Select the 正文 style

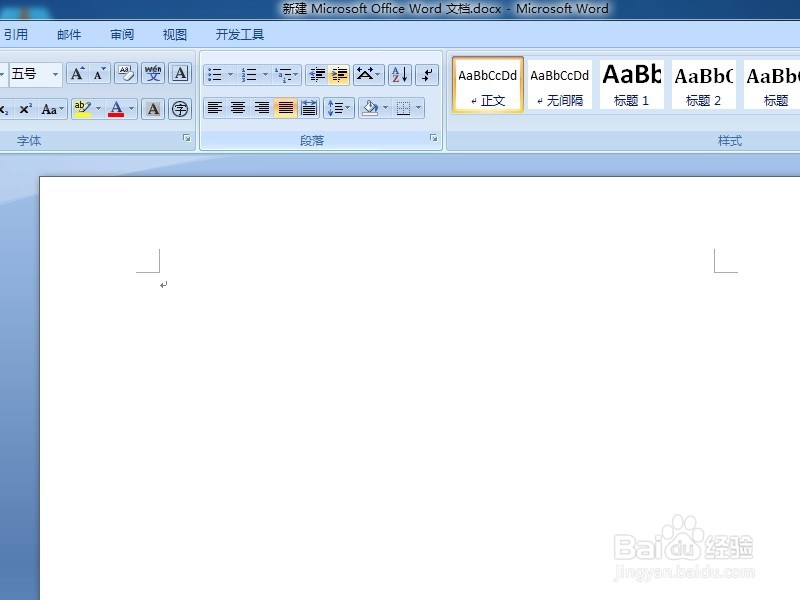coord(488,85)
